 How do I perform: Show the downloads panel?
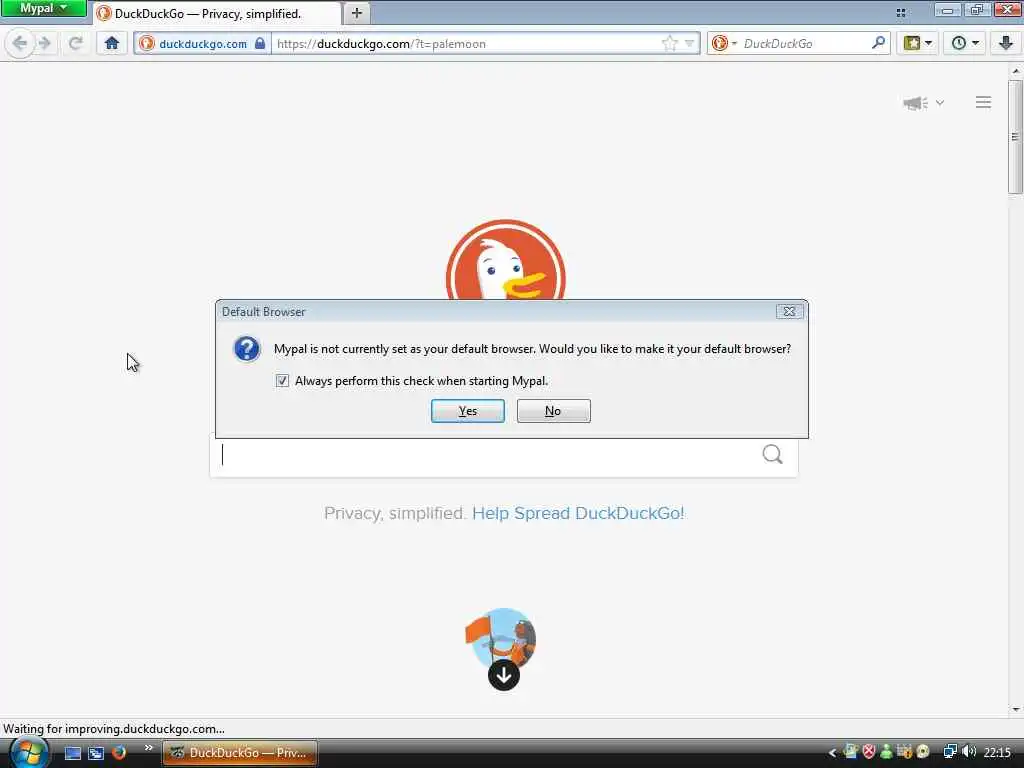(x=1005, y=44)
